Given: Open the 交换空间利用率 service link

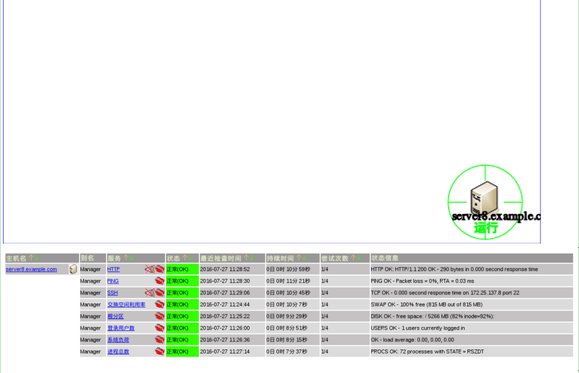Looking at the screenshot, I should tap(126, 305).
